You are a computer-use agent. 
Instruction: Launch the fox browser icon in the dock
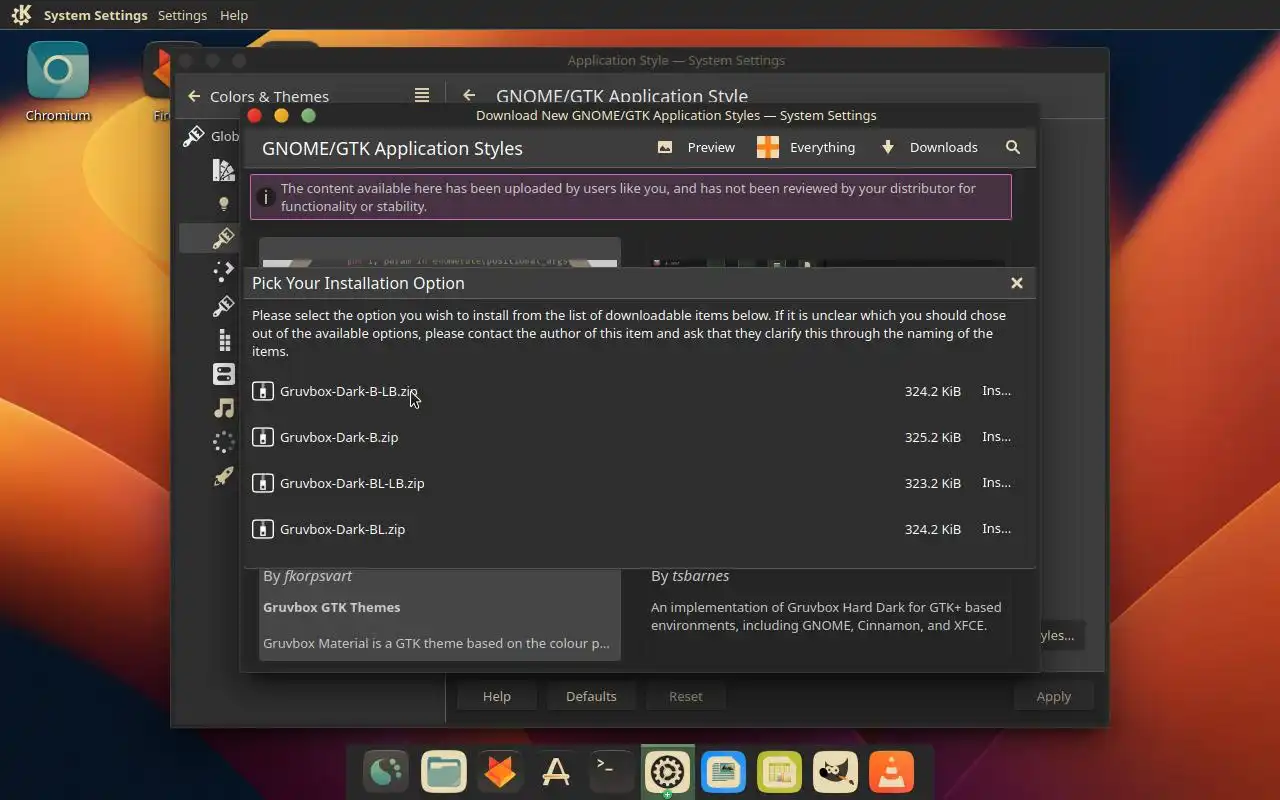click(499, 772)
